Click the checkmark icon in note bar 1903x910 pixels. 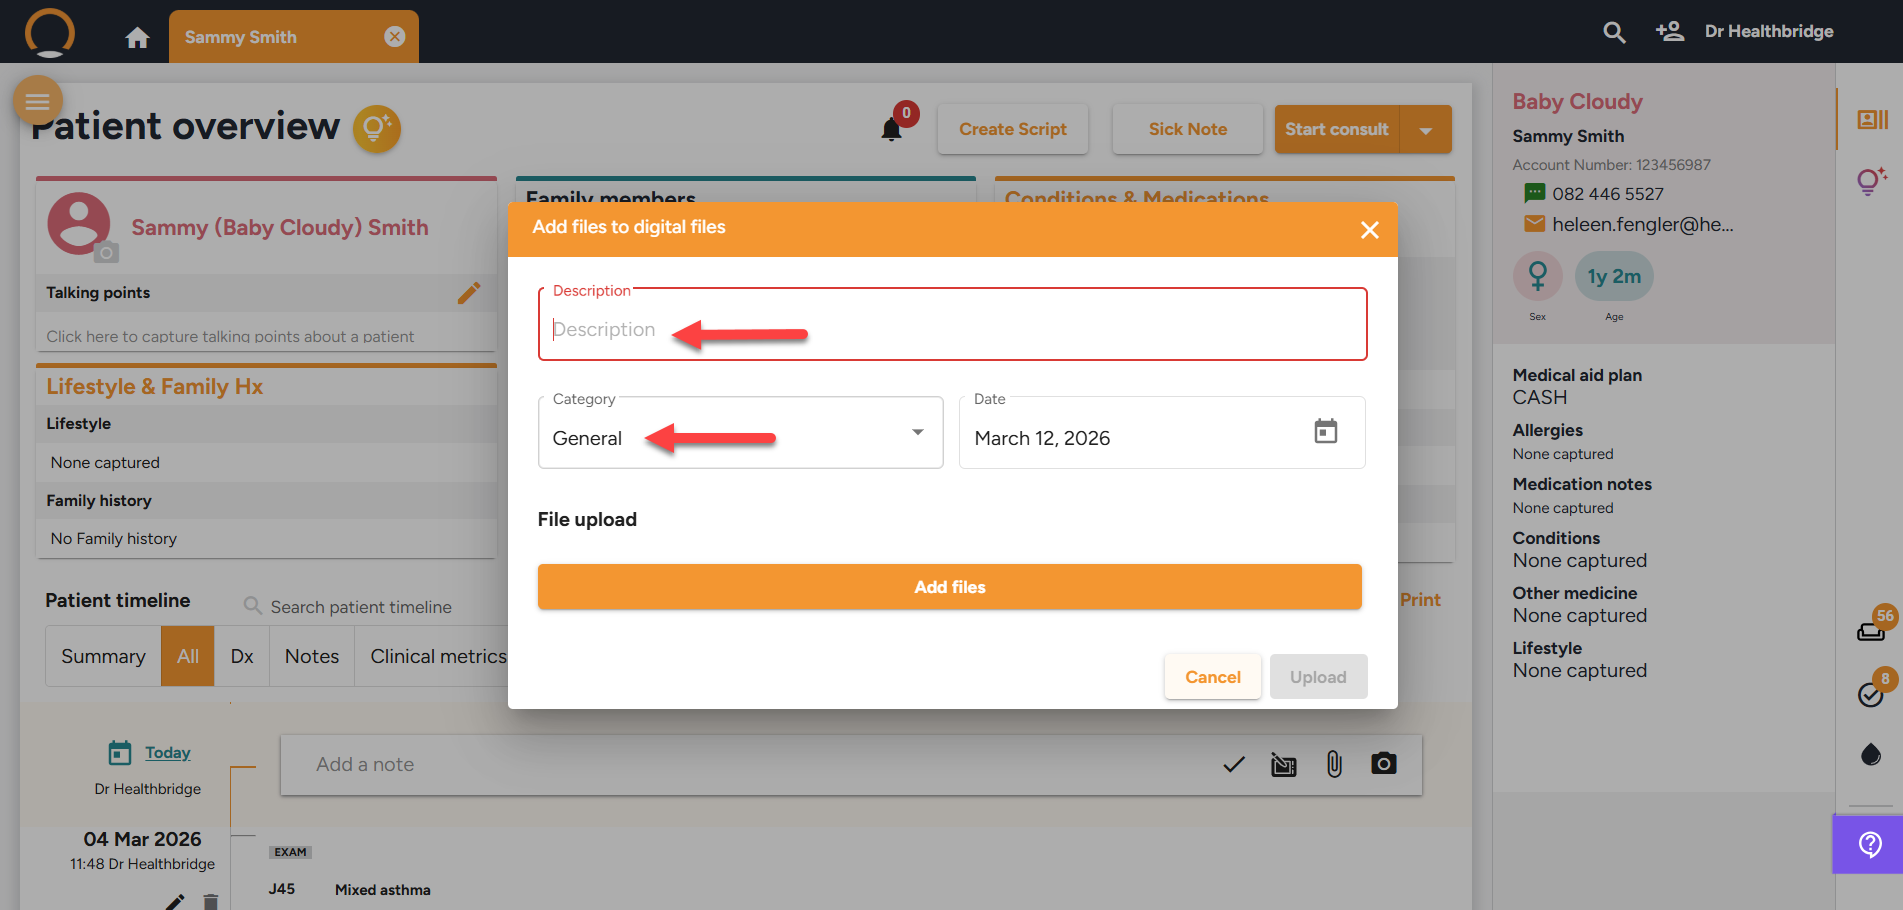tap(1234, 765)
